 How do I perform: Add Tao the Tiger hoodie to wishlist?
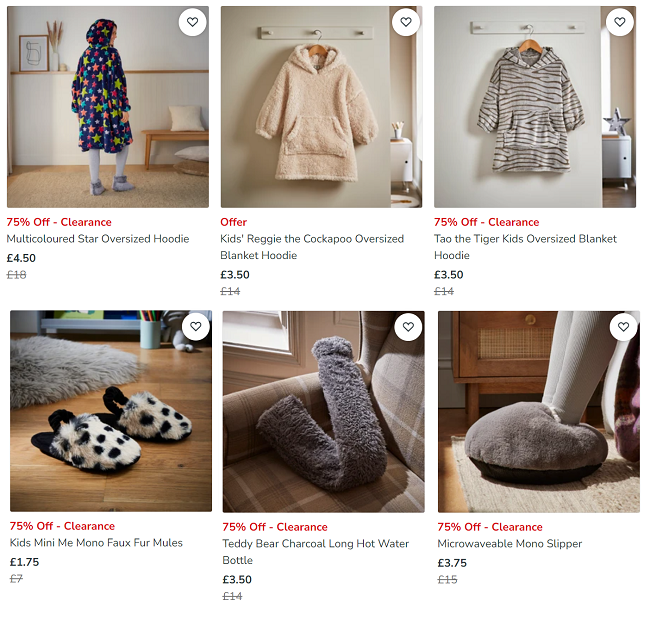click(x=620, y=22)
